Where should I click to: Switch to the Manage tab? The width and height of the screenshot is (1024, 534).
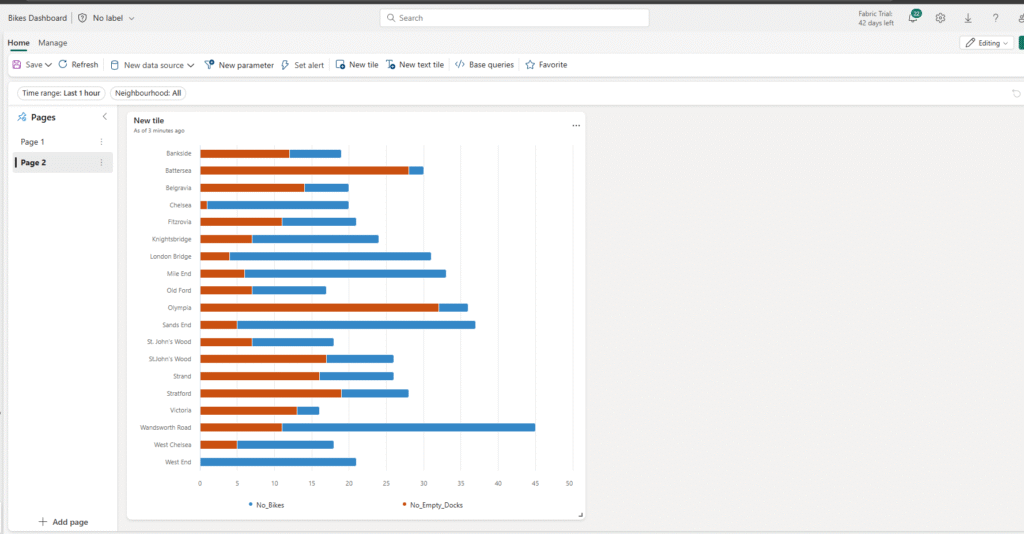53,43
